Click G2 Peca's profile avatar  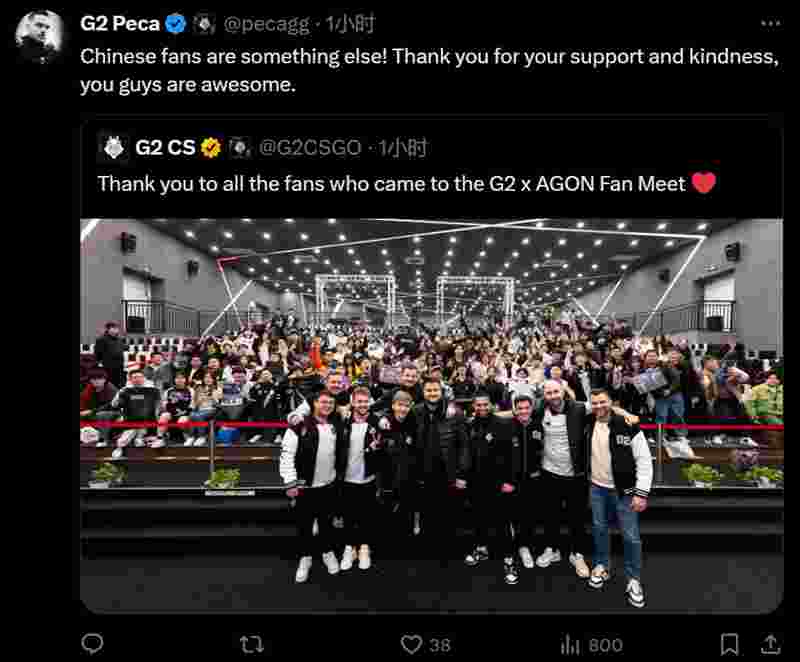(x=39, y=36)
